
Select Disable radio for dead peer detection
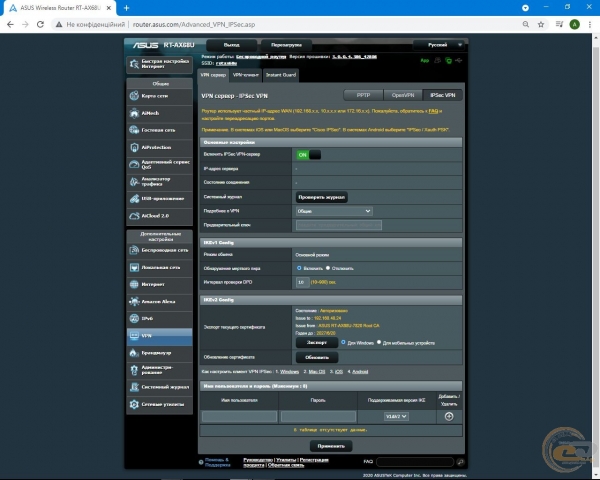[328, 268]
